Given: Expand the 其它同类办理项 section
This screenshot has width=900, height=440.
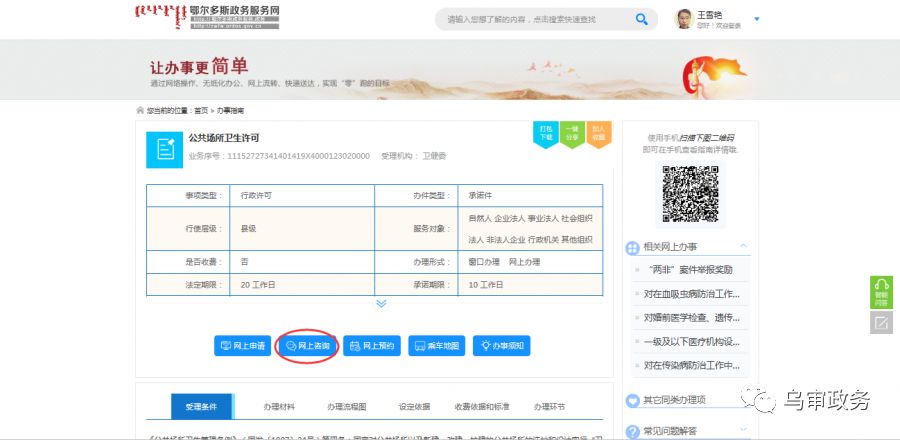Looking at the screenshot, I should [x=743, y=399].
